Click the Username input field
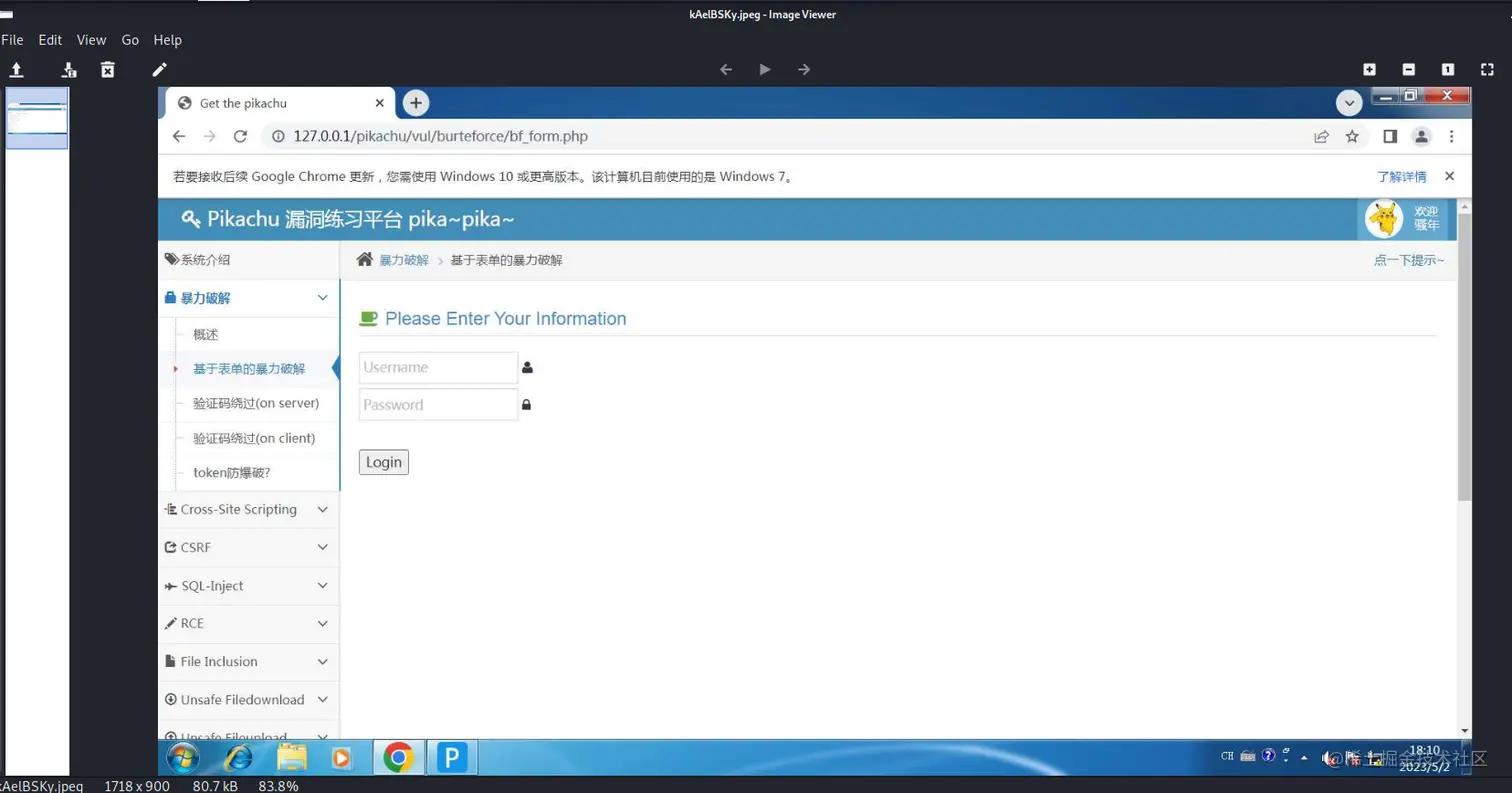 [x=438, y=368]
